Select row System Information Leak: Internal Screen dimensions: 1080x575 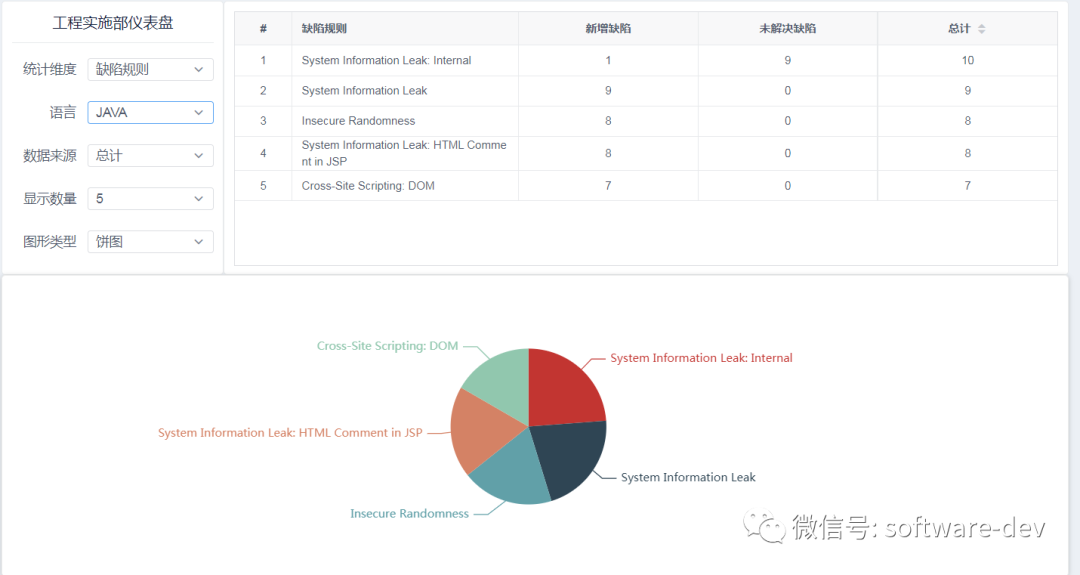[645, 61]
